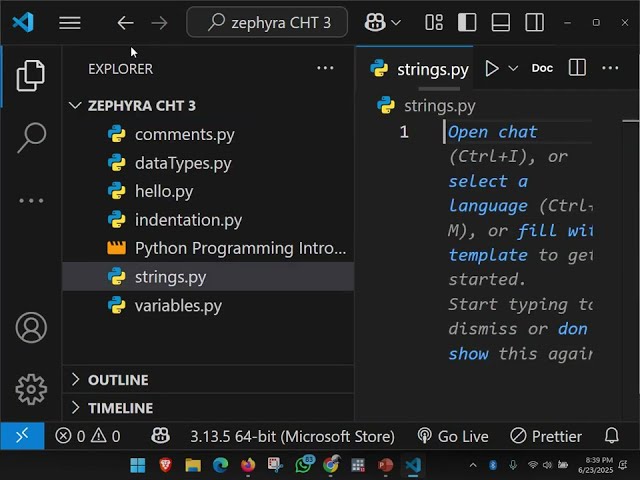The width and height of the screenshot is (640, 480).
Task: Click the select a language link
Action: click(488, 193)
